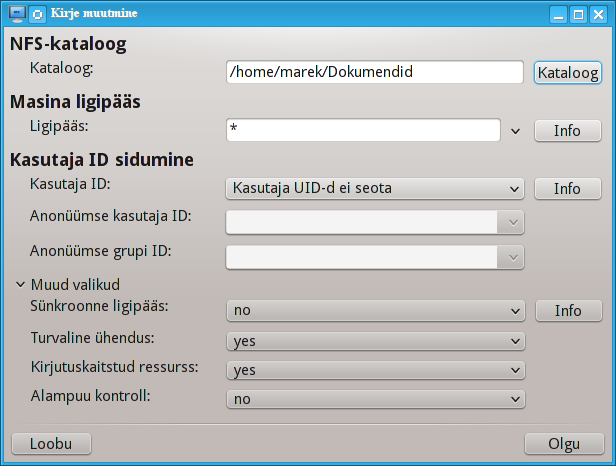Open the Kasutaja ID combo box
Viewport: 616px width, 466px height.
coord(375,189)
